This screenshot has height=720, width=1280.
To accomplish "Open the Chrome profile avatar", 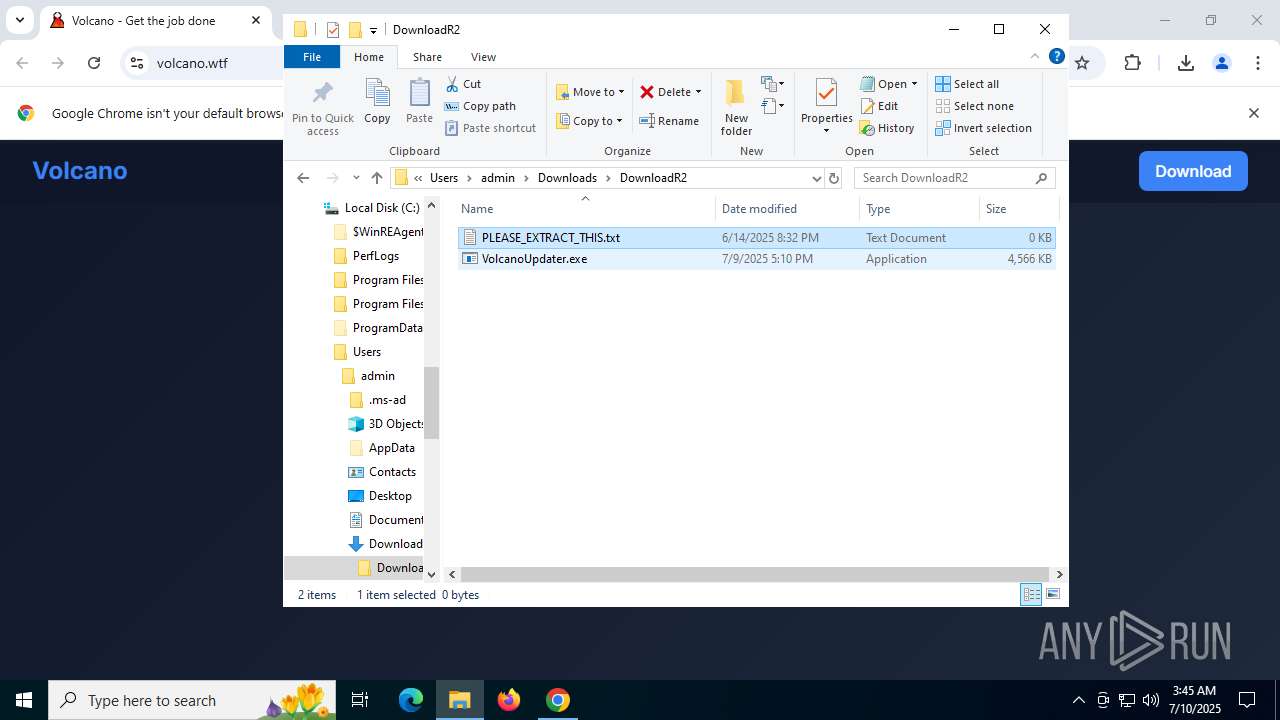I will (1221, 63).
